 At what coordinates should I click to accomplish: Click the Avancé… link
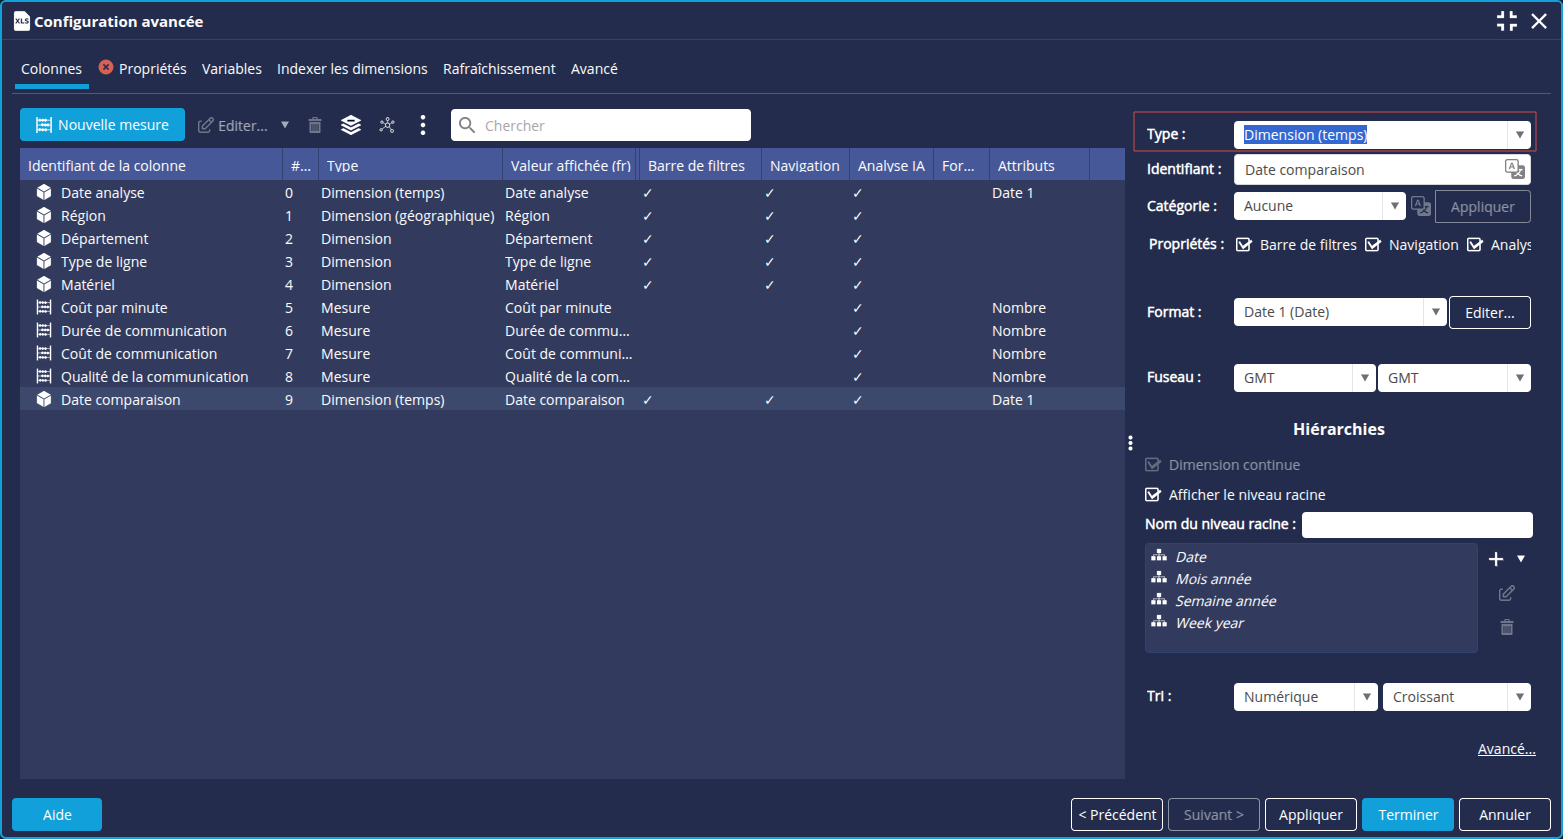(x=1506, y=749)
